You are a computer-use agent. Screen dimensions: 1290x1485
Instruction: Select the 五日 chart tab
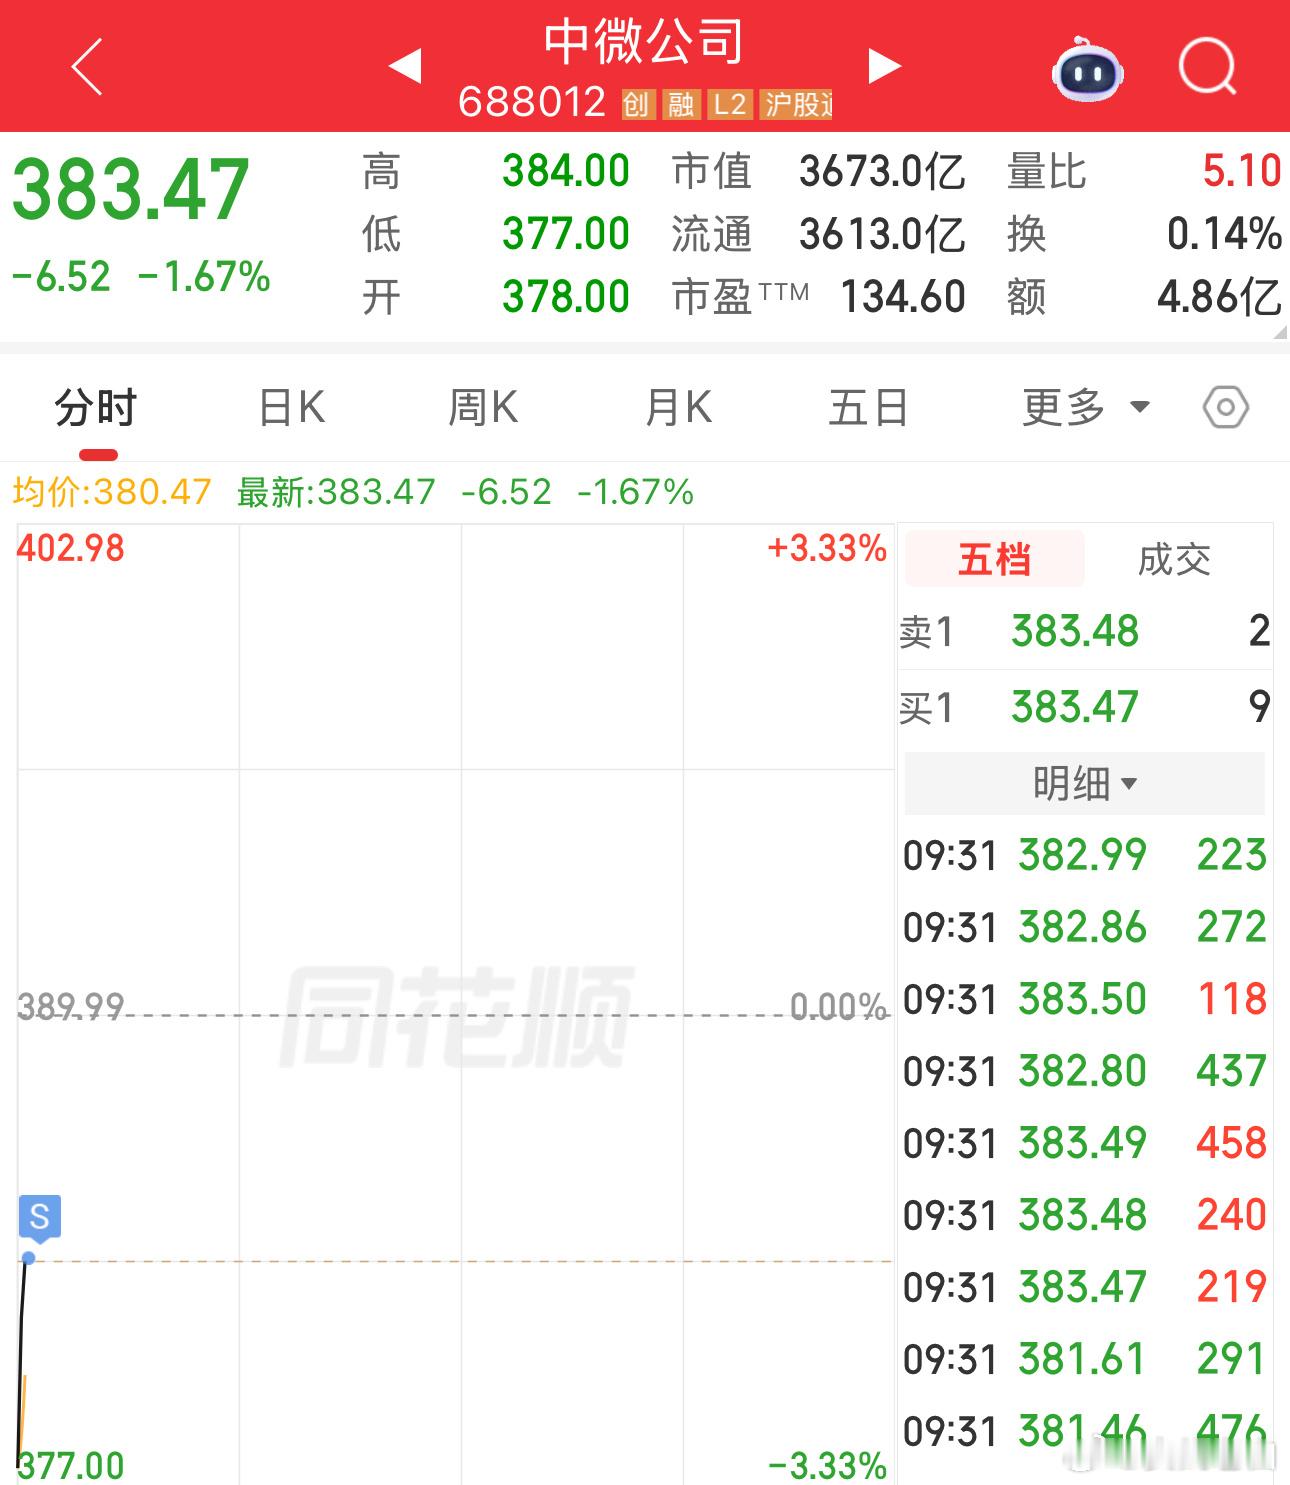click(x=868, y=408)
